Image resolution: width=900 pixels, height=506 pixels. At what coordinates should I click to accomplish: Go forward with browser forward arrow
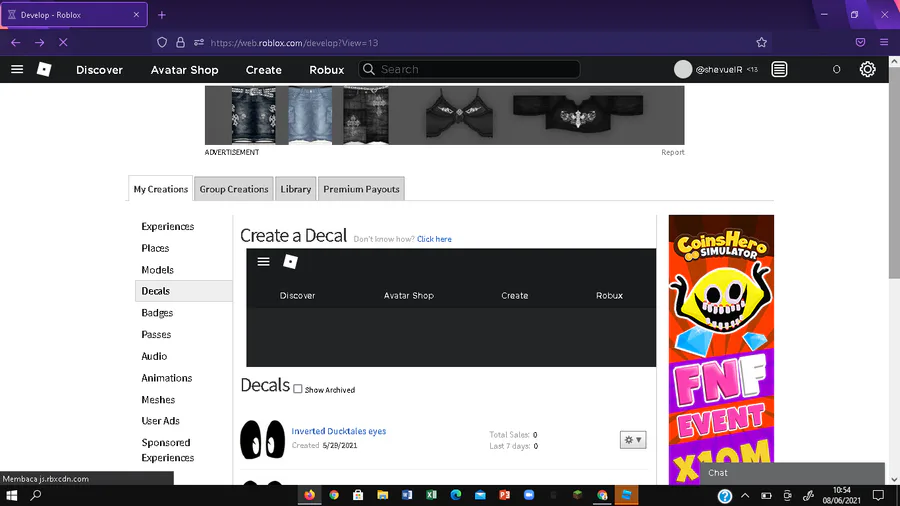(x=39, y=42)
